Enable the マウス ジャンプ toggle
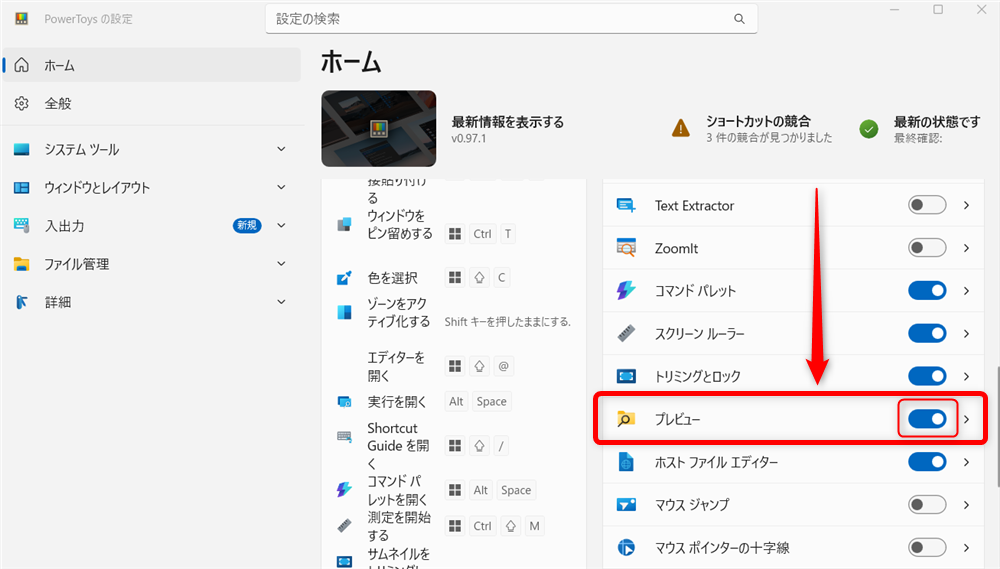This screenshot has height=569, width=1000. 927,505
